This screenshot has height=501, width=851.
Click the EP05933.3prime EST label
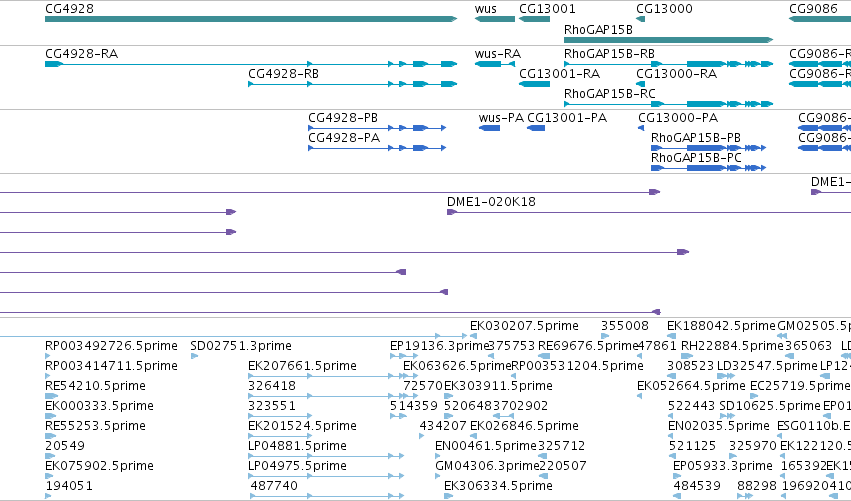click(722, 466)
